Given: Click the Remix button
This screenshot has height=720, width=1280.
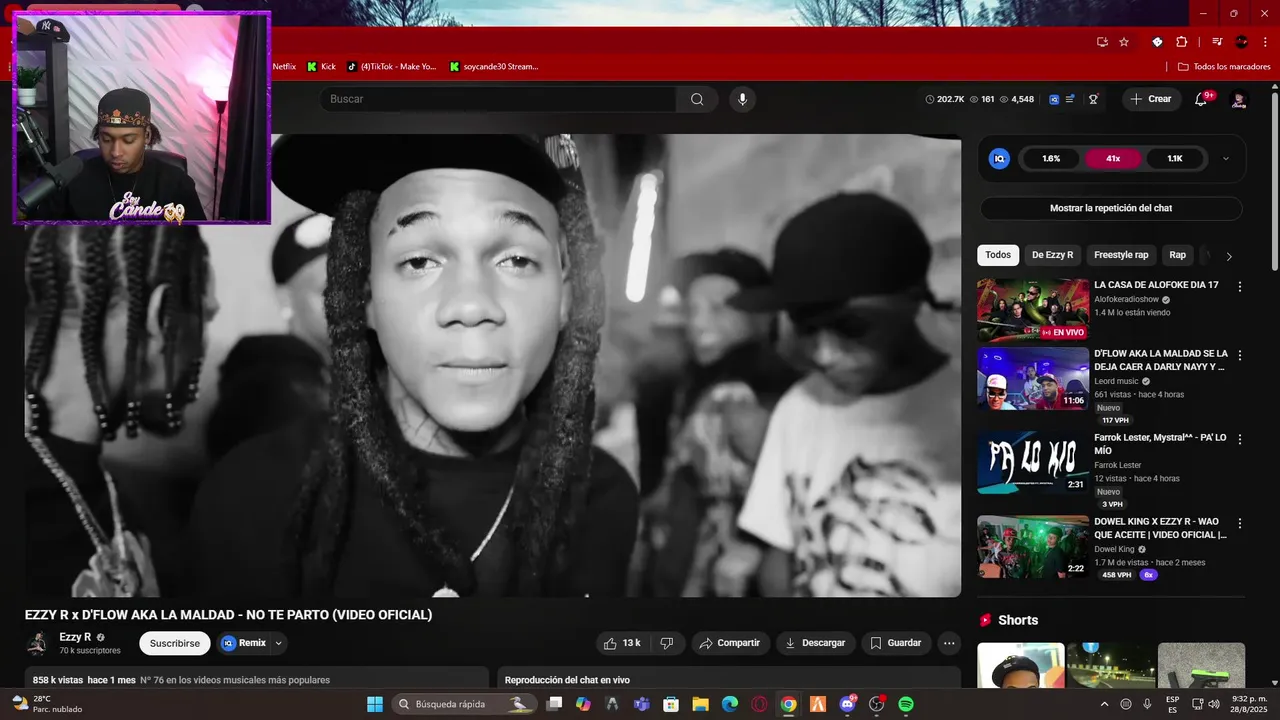Looking at the screenshot, I should [244, 643].
